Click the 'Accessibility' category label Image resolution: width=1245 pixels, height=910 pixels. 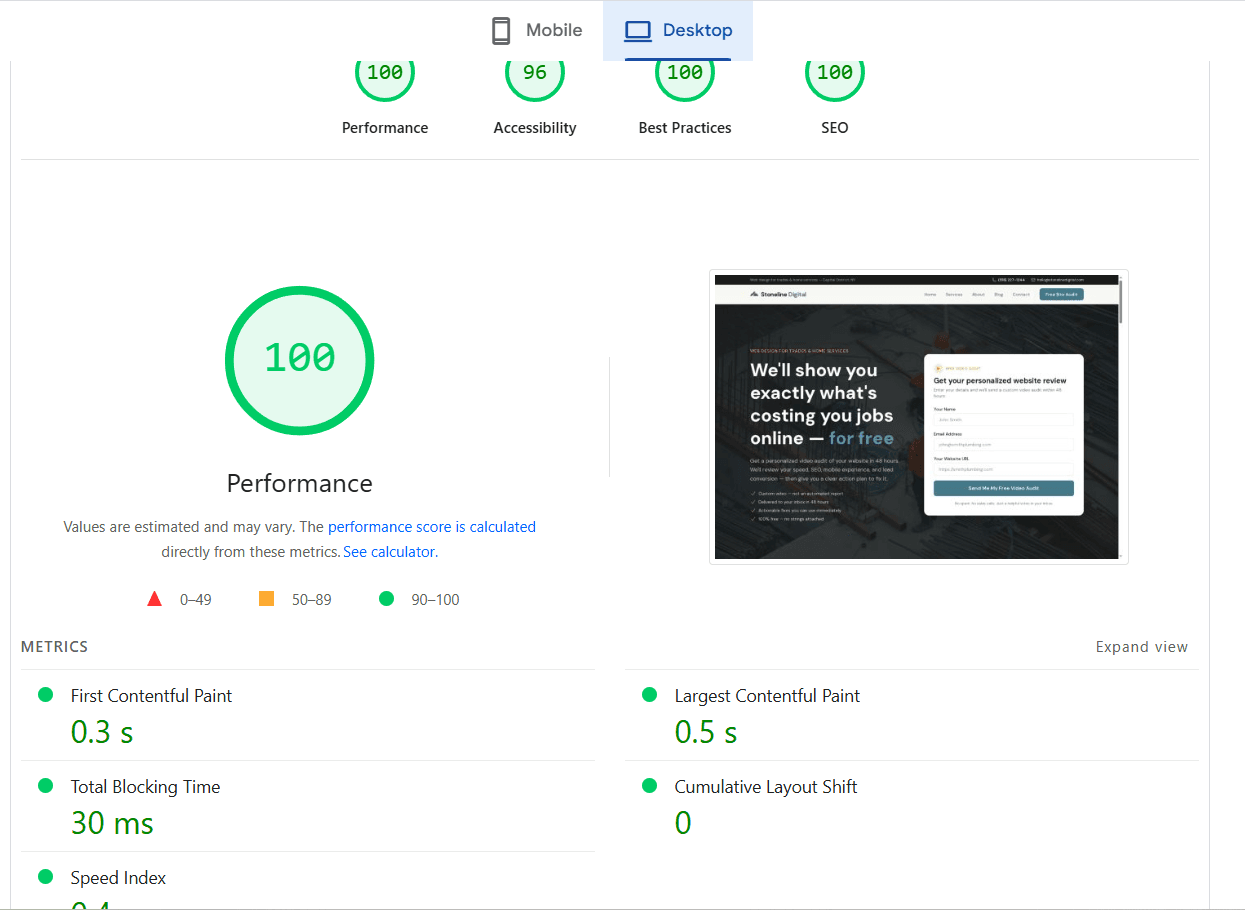click(x=535, y=128)
